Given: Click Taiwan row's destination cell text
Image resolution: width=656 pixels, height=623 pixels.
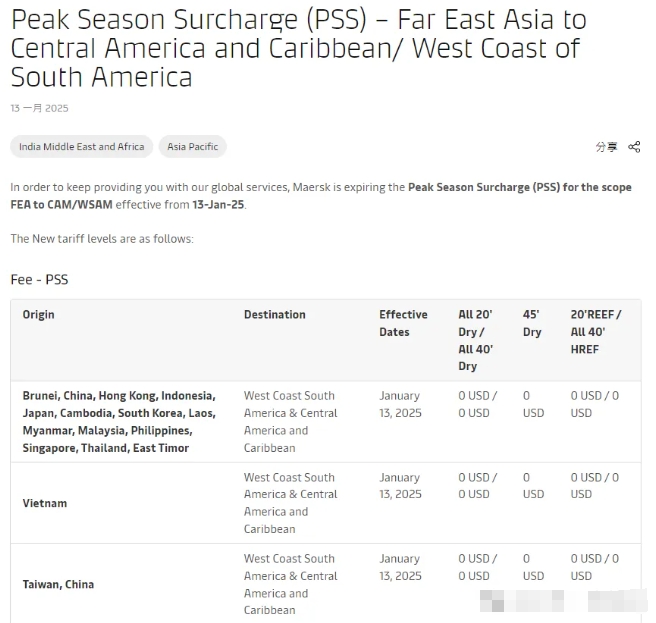Looking at the screenshot, I should [x=290, y=585].
